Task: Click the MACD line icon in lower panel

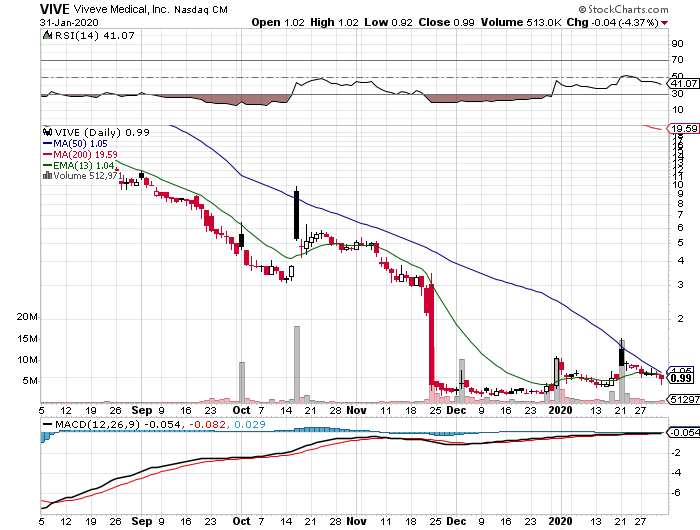Action: point(46,424)
